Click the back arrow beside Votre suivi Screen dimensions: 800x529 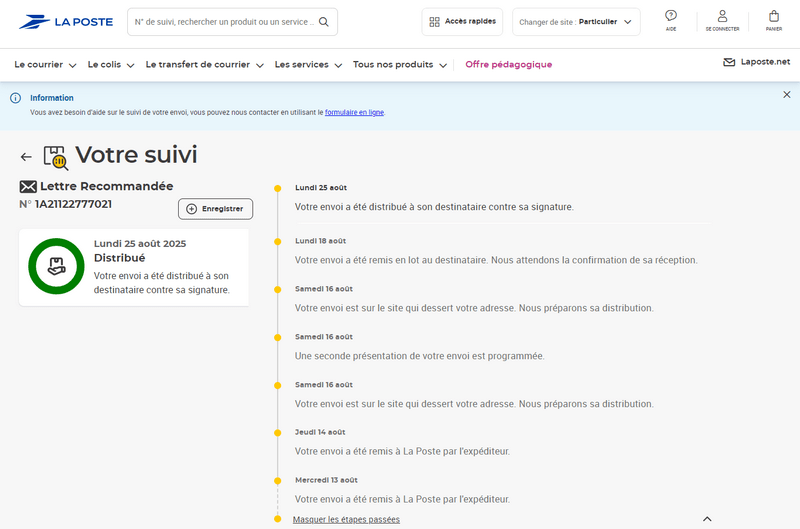point(26,157)
